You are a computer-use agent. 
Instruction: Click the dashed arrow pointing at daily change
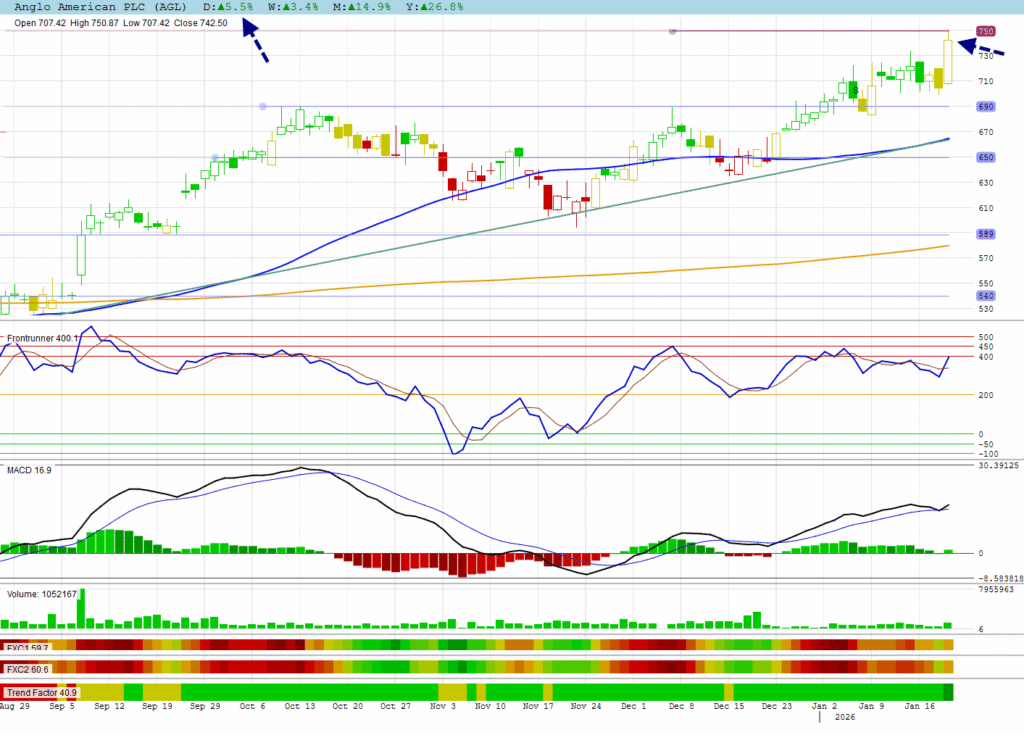pos(255,45)
